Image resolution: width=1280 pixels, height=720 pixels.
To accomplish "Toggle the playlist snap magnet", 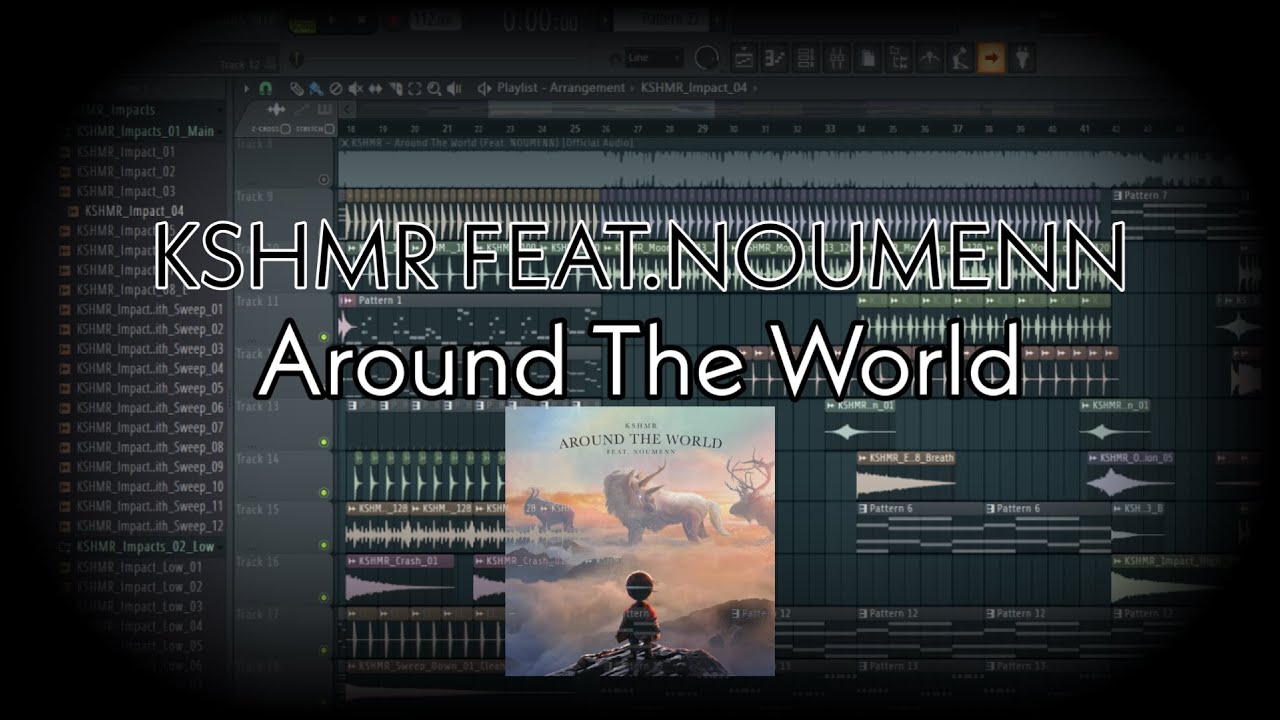I will [x=266, y=88].
